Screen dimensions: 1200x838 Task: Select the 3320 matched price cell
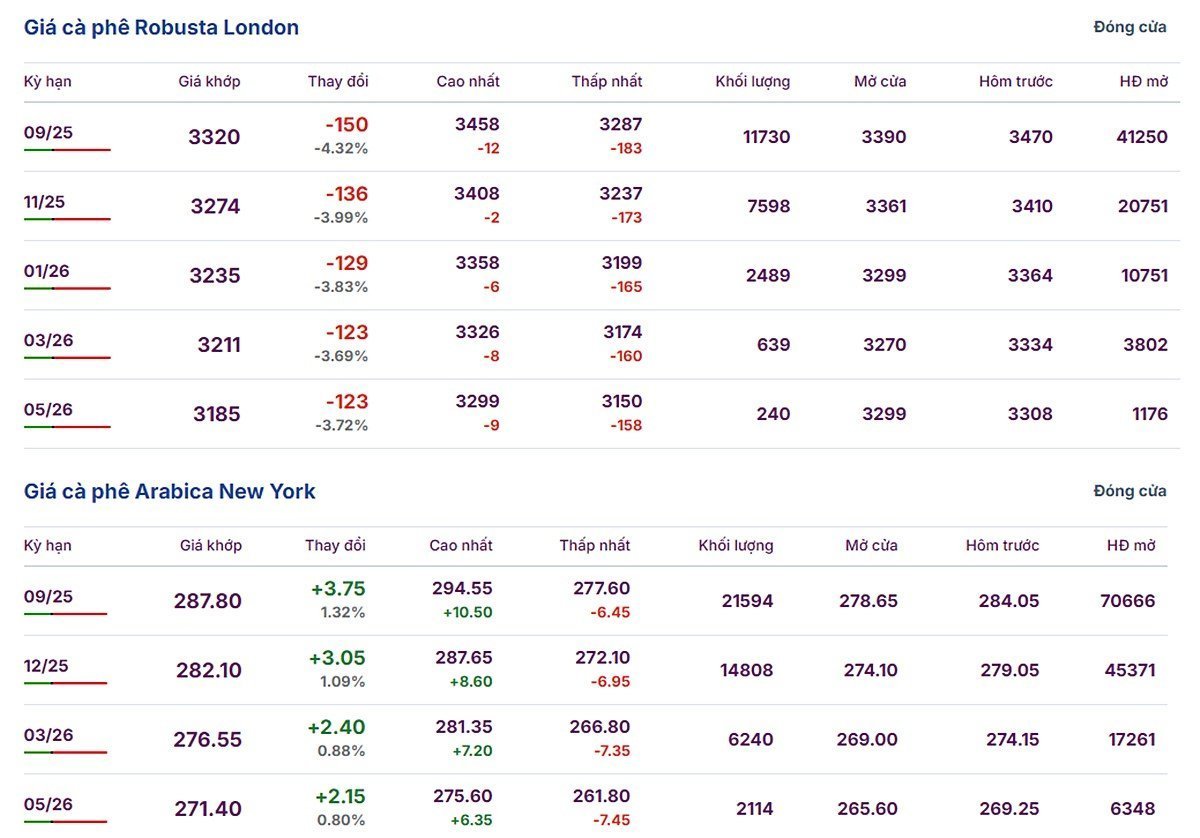point(214,137)
